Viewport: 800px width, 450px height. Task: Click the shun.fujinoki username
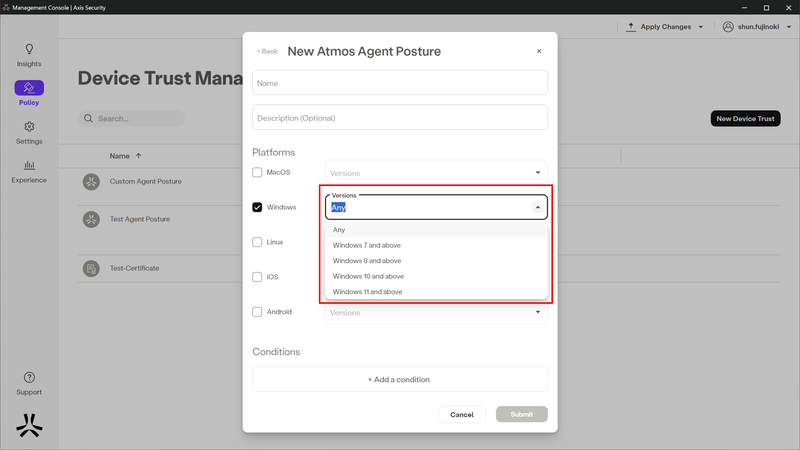[758, 27]
